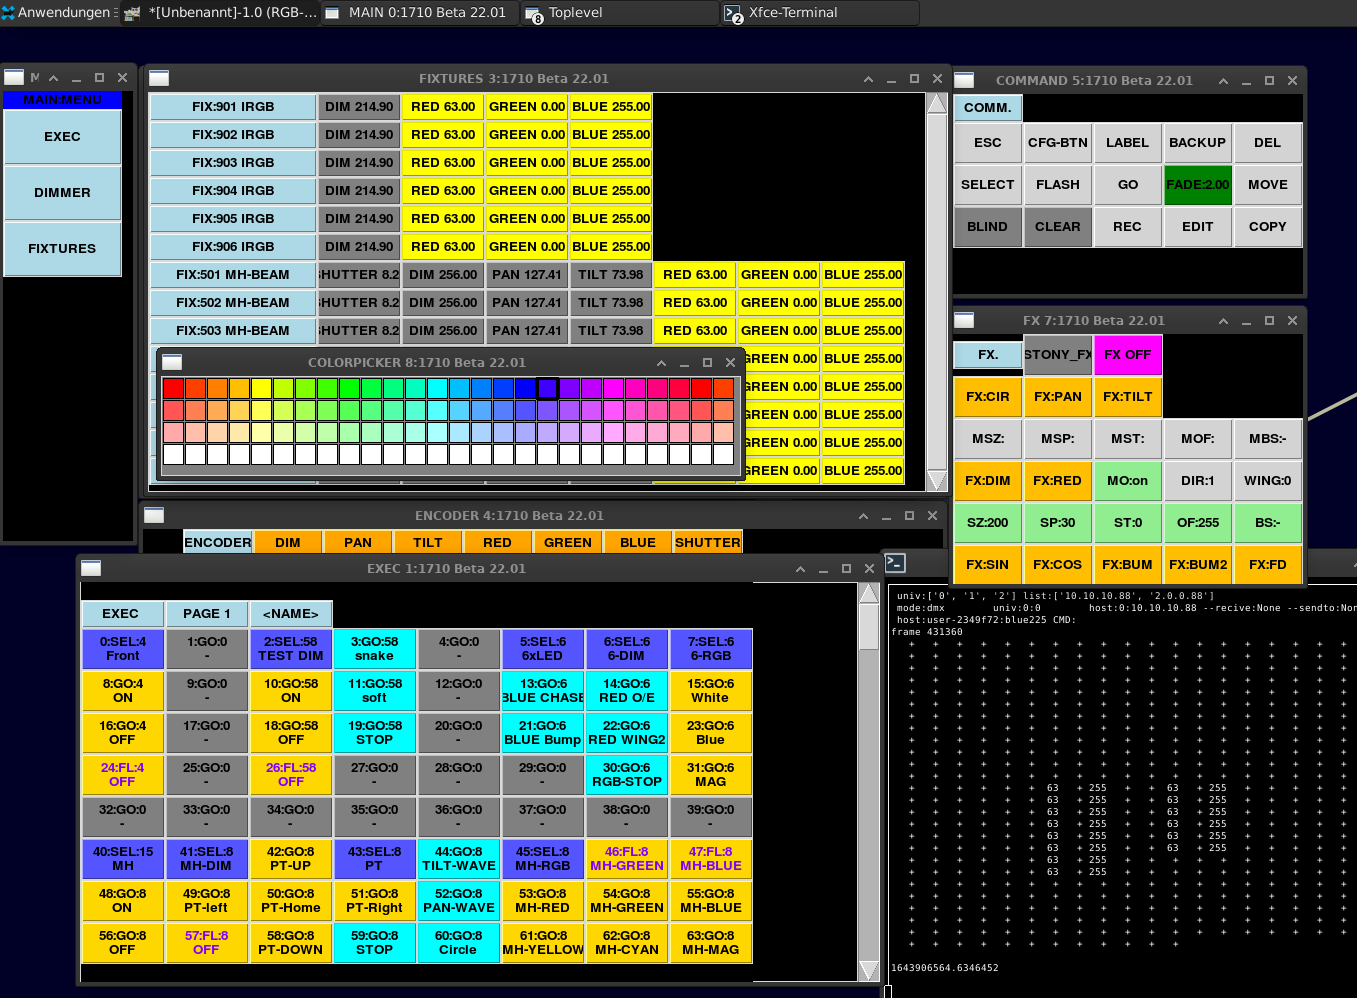Select the GREEN encoder tab
Image resolution: width=1357 pixels, height=998 pixels.
[x=568, y=542]
